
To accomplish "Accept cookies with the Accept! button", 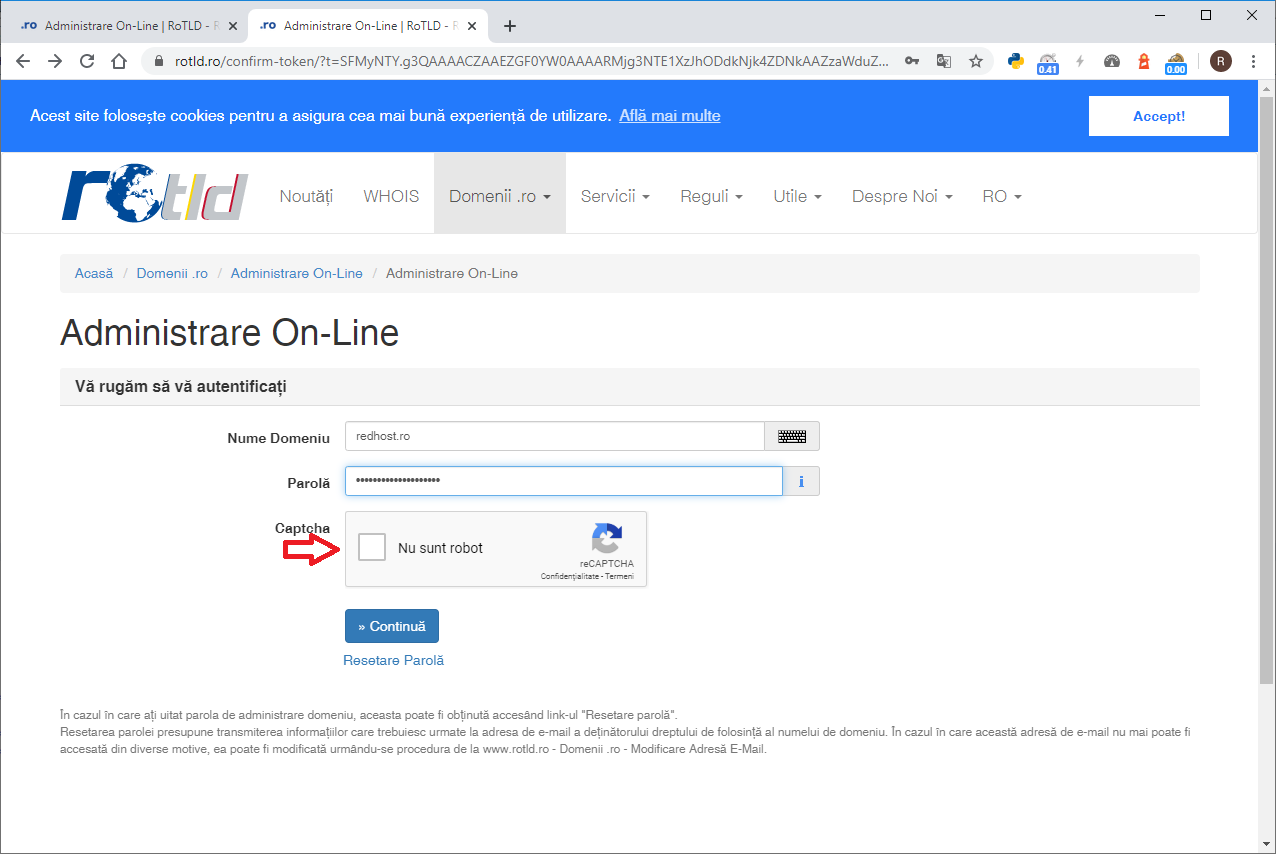I will coord(1158,116).
